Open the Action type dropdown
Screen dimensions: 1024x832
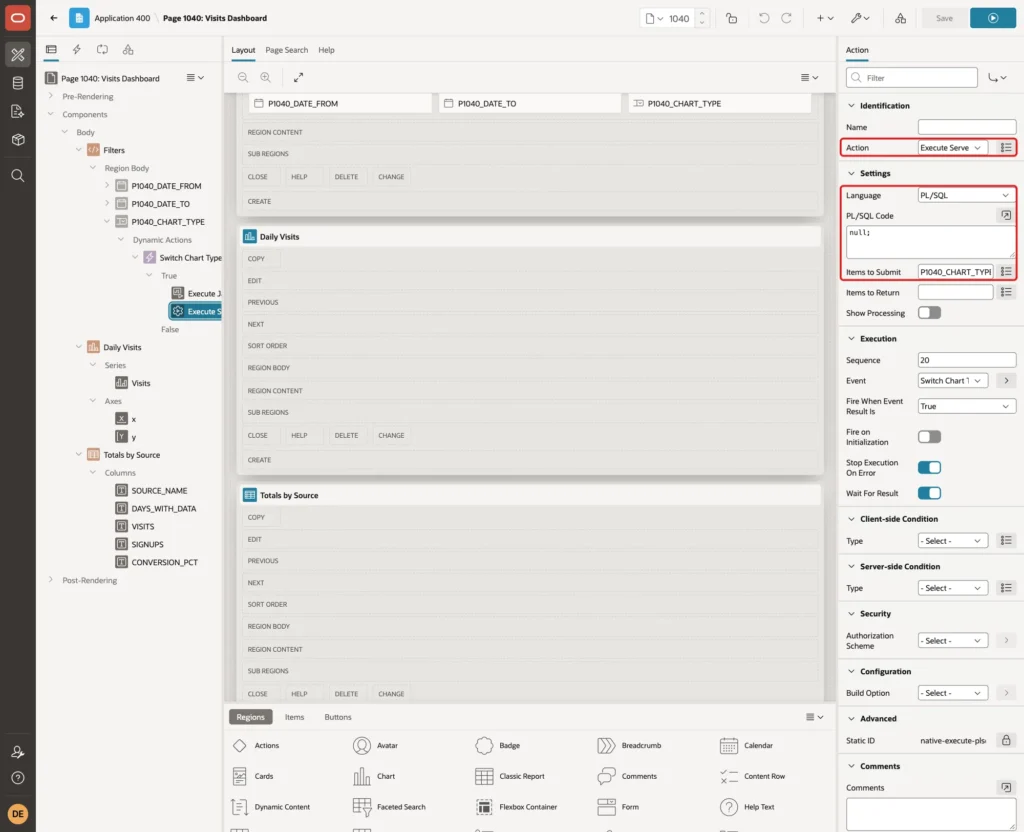tap(952, 148)
